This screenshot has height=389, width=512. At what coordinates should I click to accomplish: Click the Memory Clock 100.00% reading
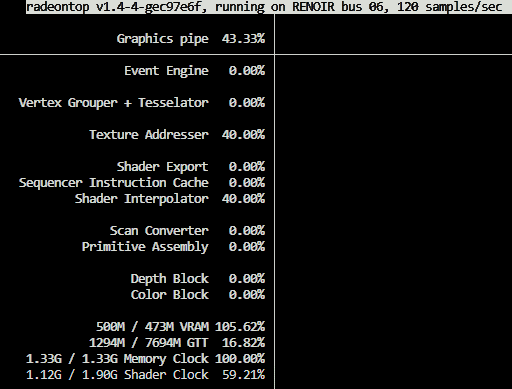click(145, 359)
